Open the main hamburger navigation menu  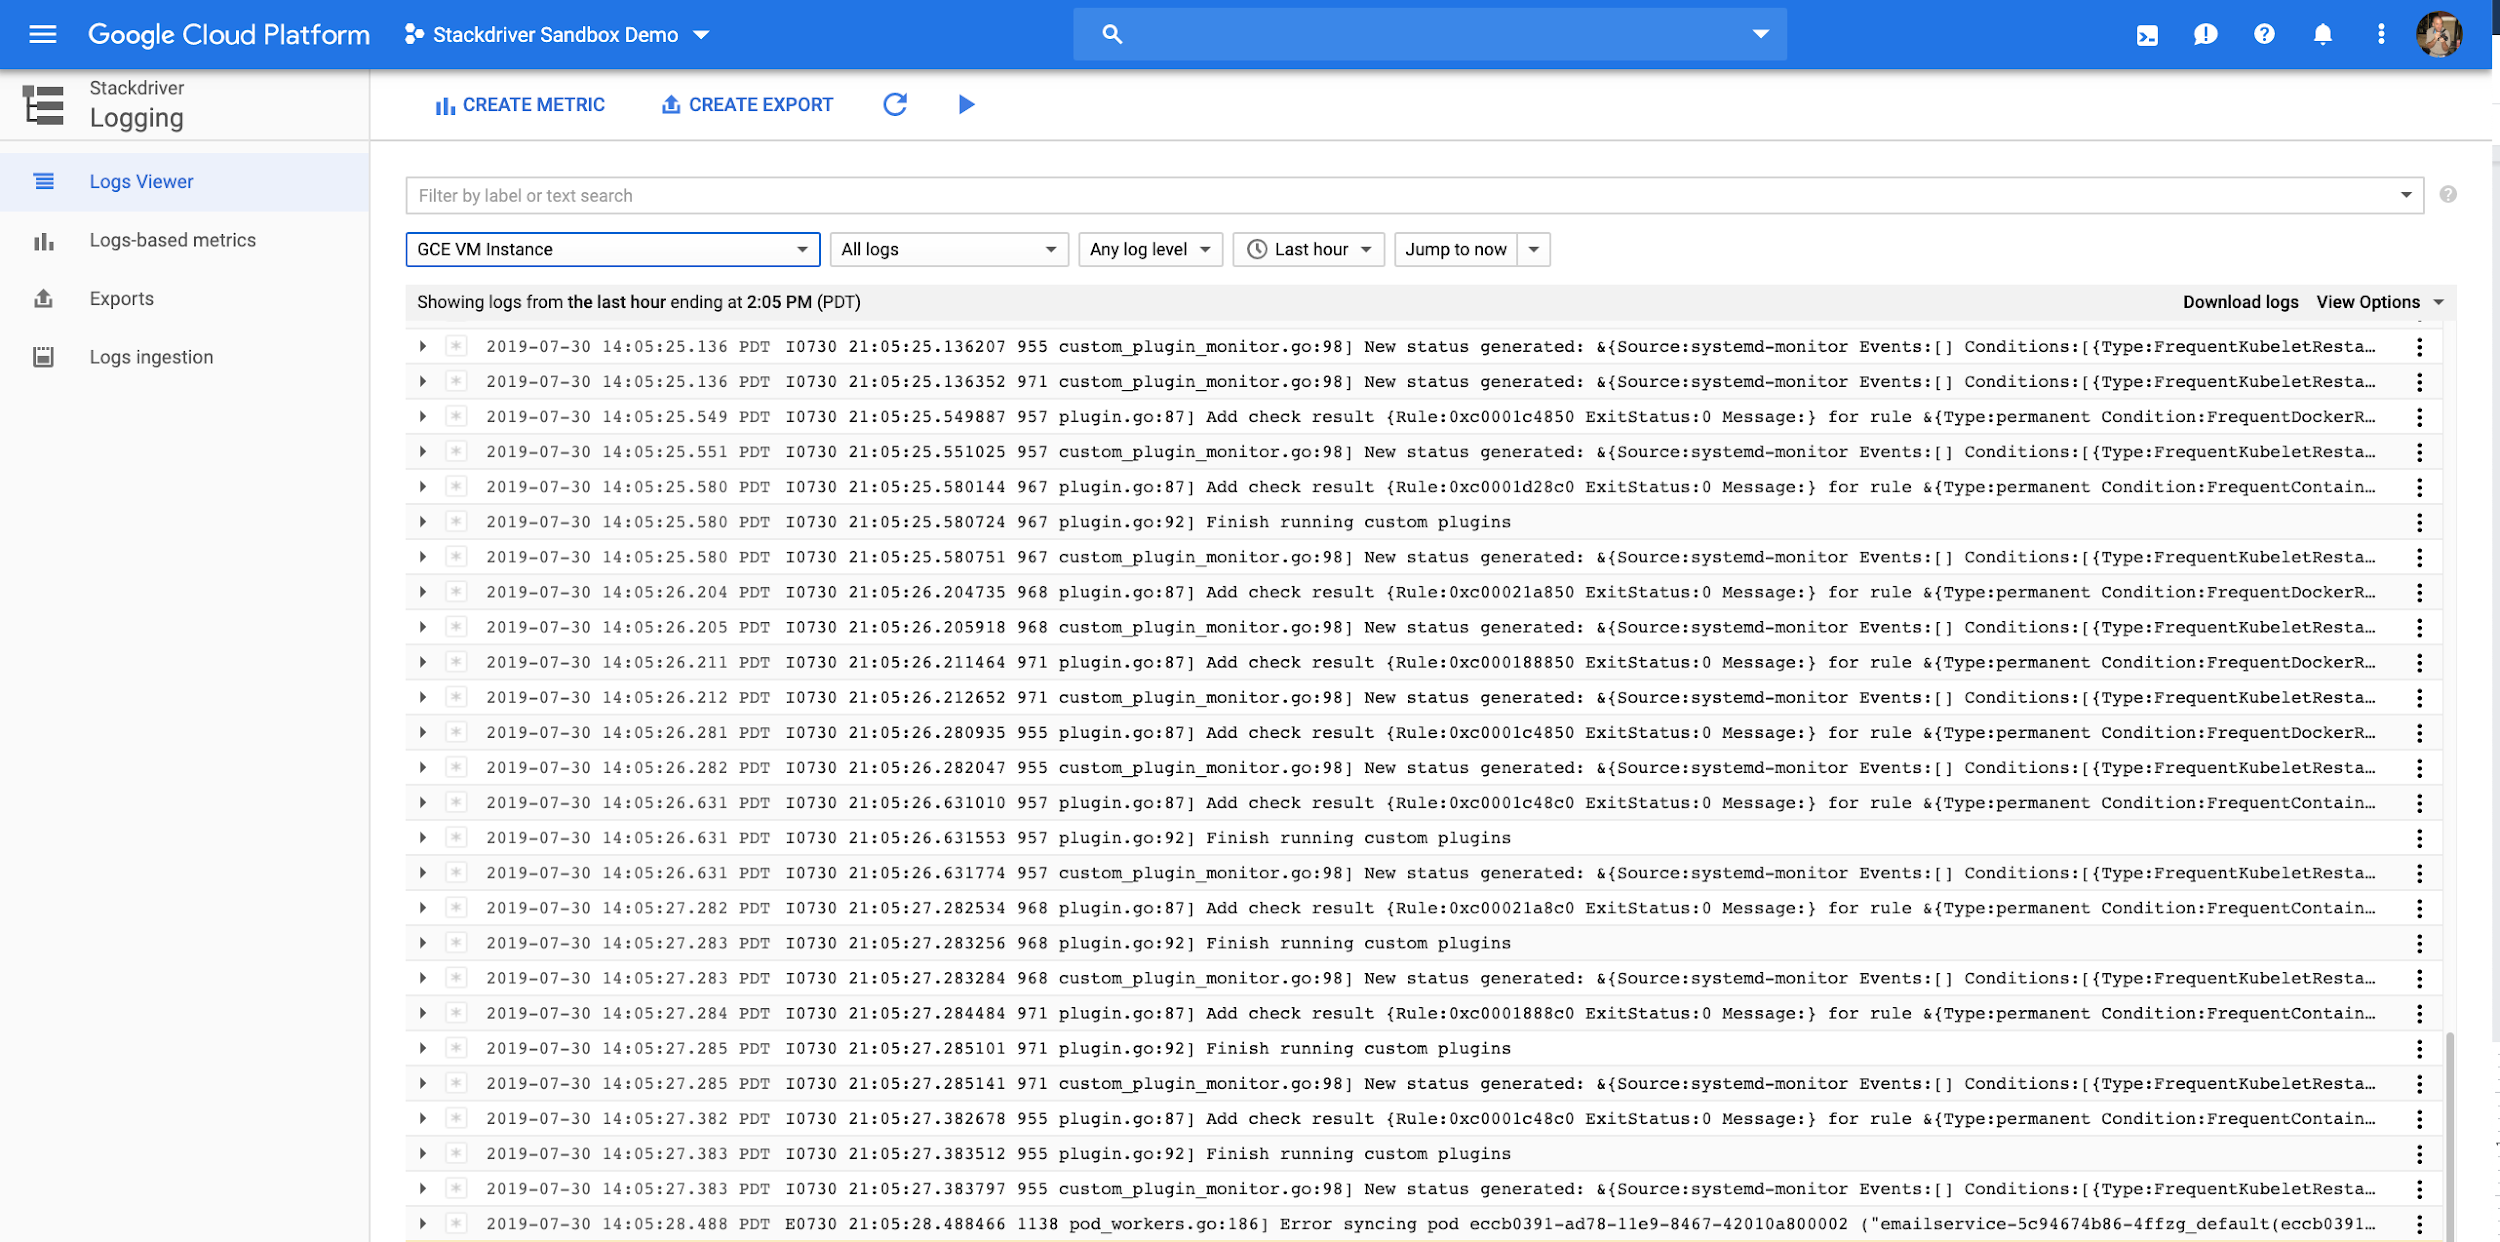[x=43, y=34]
